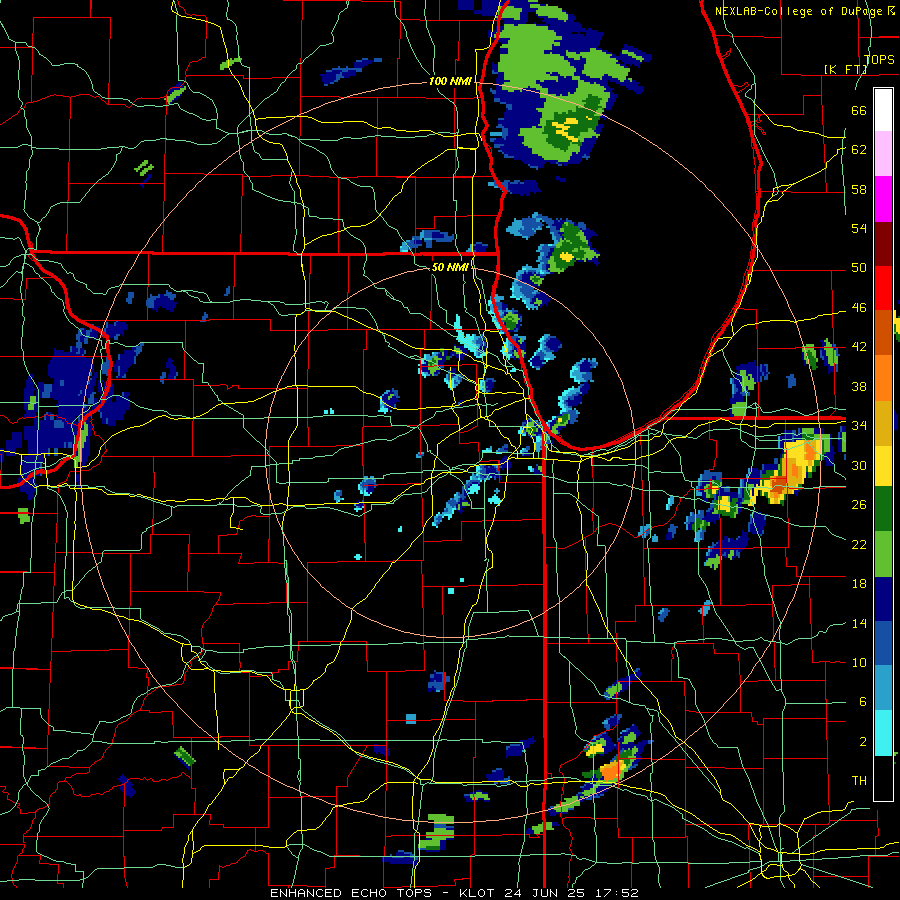
Task: Click the legend value "42"
Action: (859, 347)
